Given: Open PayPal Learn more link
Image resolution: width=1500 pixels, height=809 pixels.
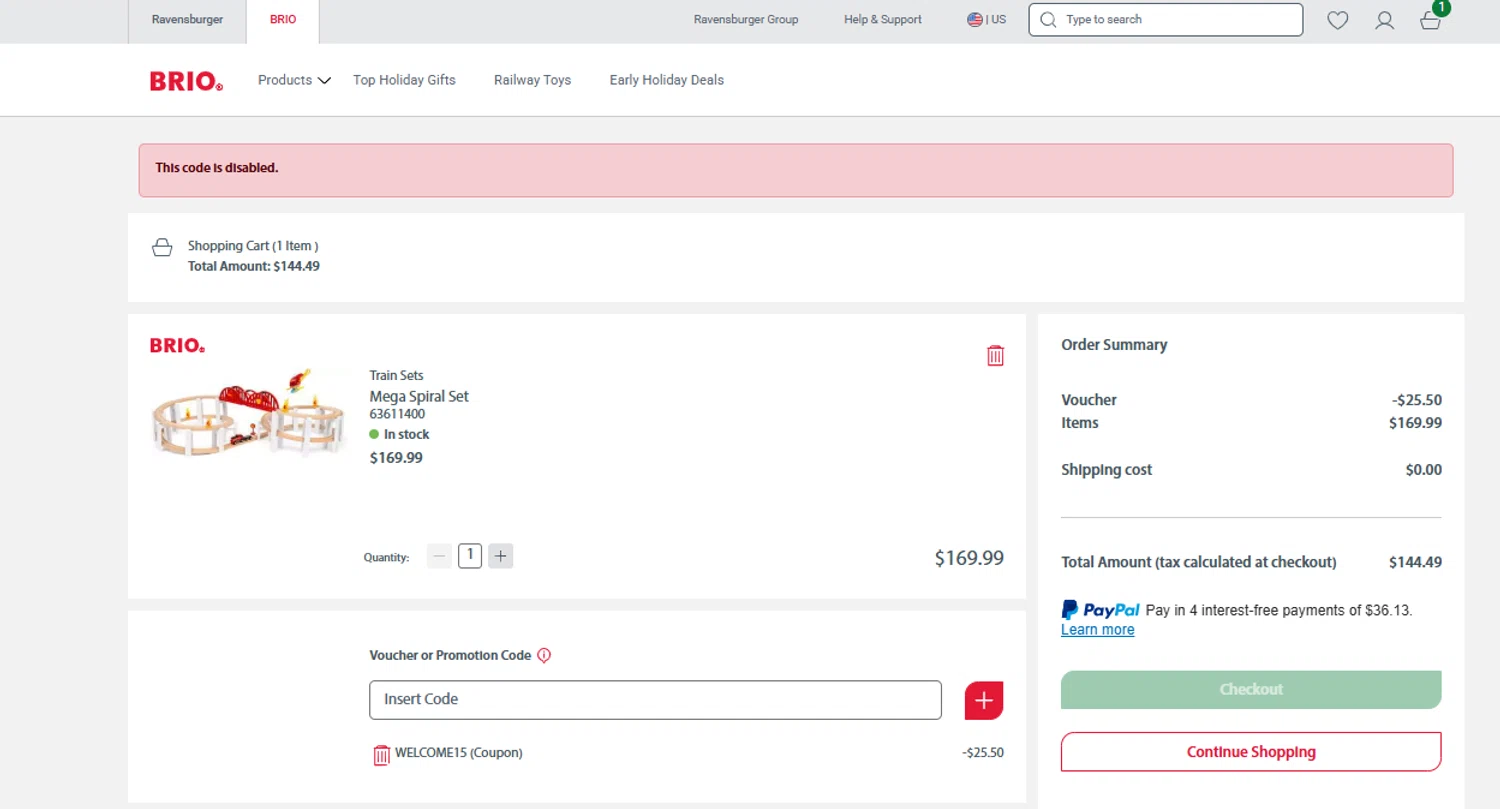Looking at the screenshot, I should 1098,630.
